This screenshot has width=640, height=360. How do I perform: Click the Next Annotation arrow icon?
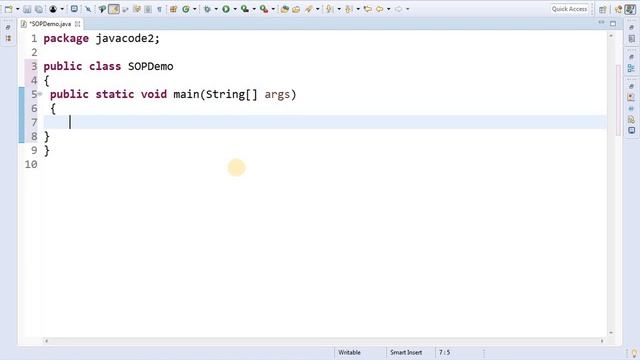coord(329,9)
